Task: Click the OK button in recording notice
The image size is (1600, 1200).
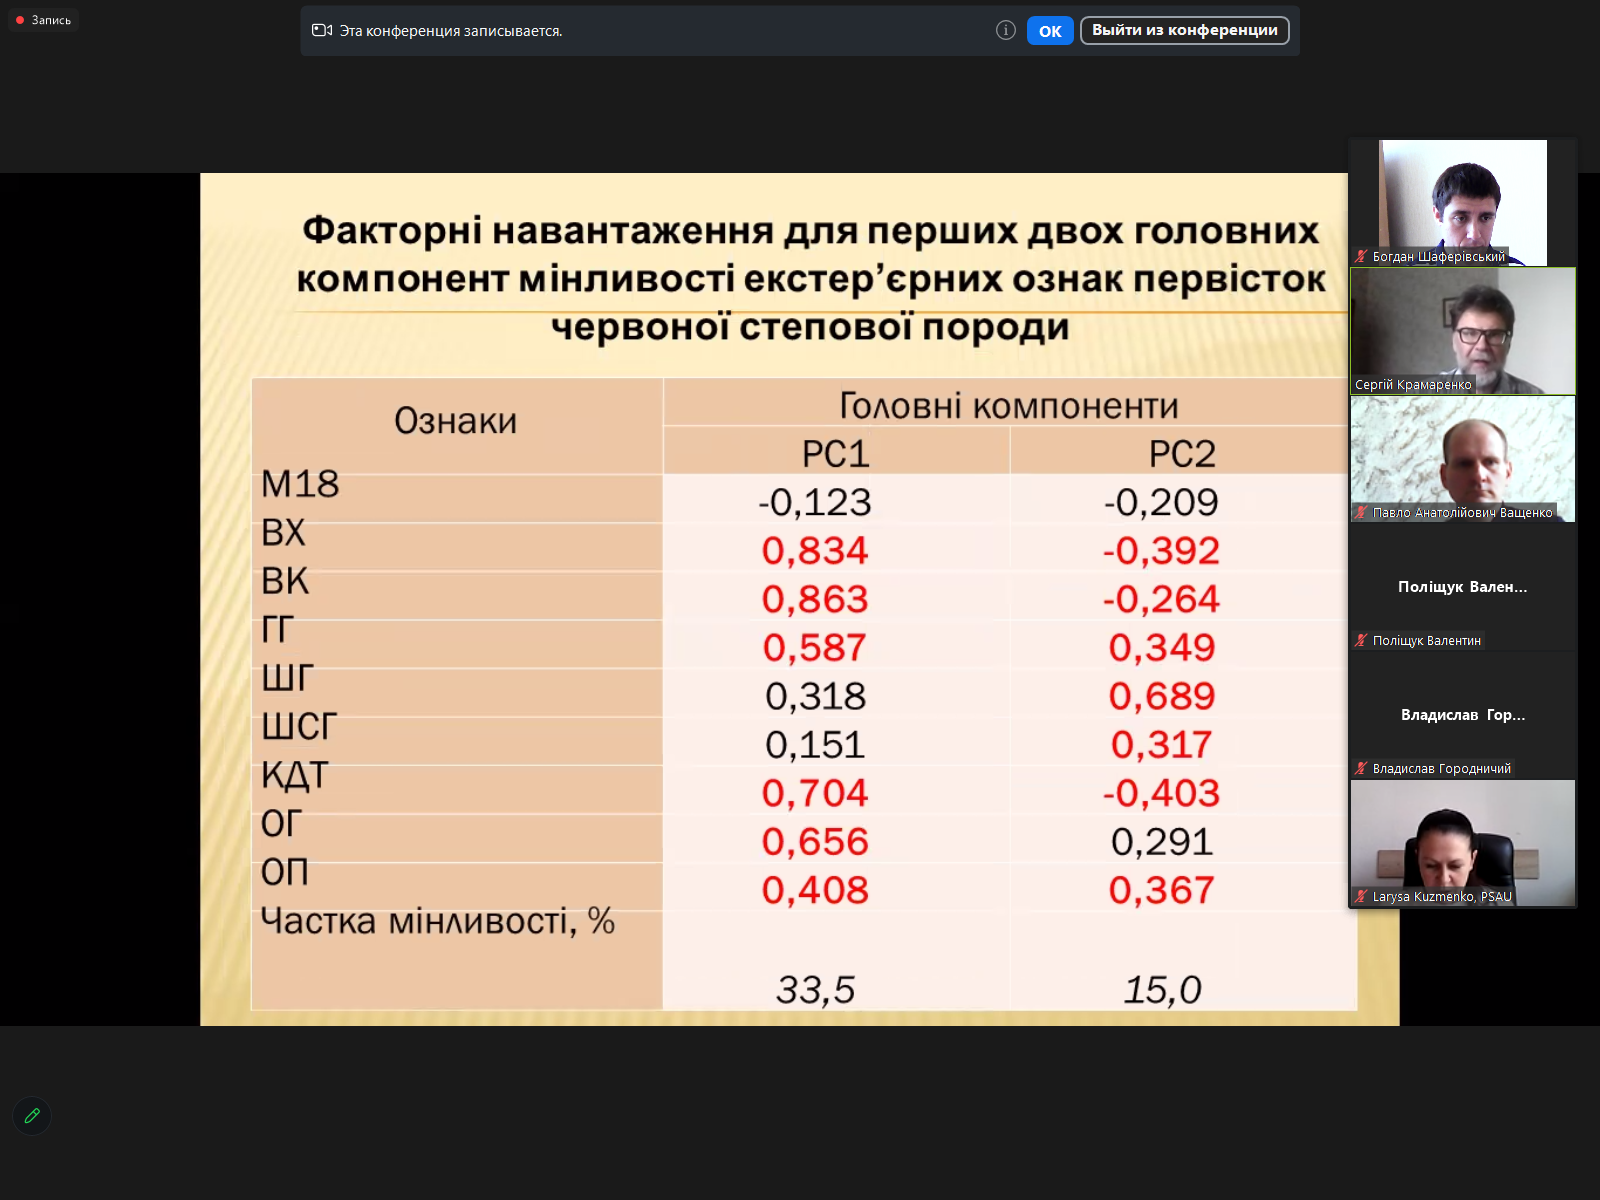Action: coord(1050,31)
